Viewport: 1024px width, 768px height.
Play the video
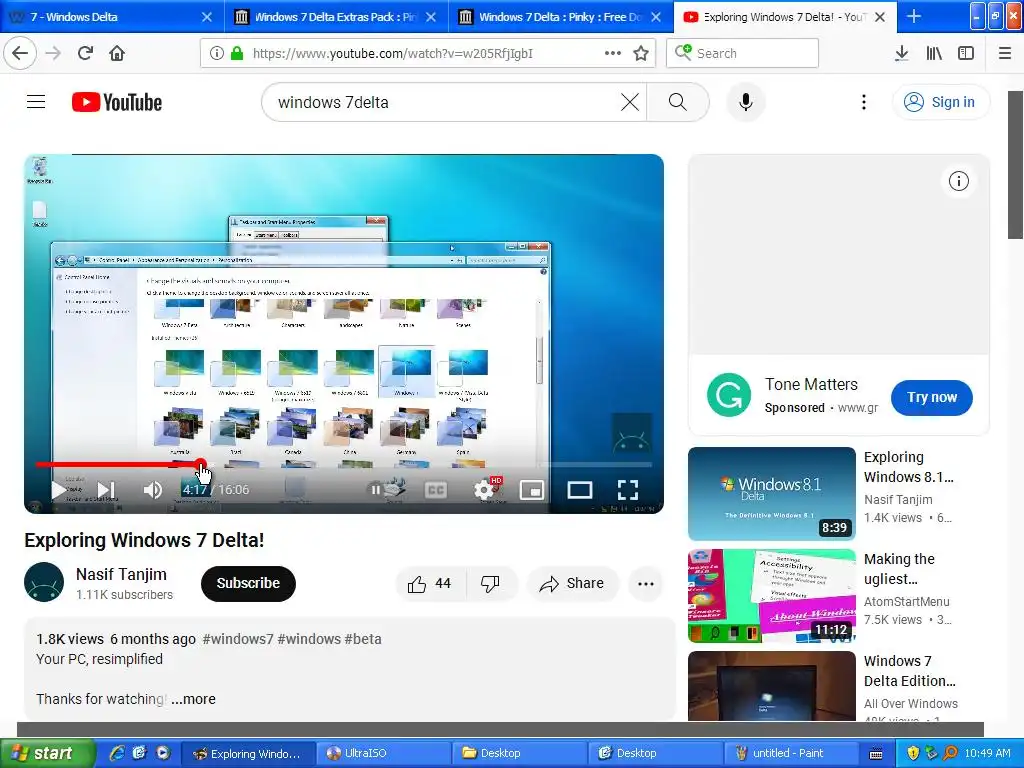[x=59, y=490]
